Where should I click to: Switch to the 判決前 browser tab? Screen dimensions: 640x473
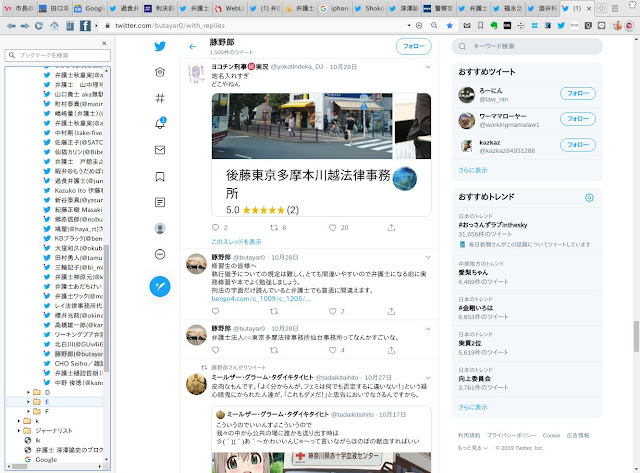tap(160, 8)
